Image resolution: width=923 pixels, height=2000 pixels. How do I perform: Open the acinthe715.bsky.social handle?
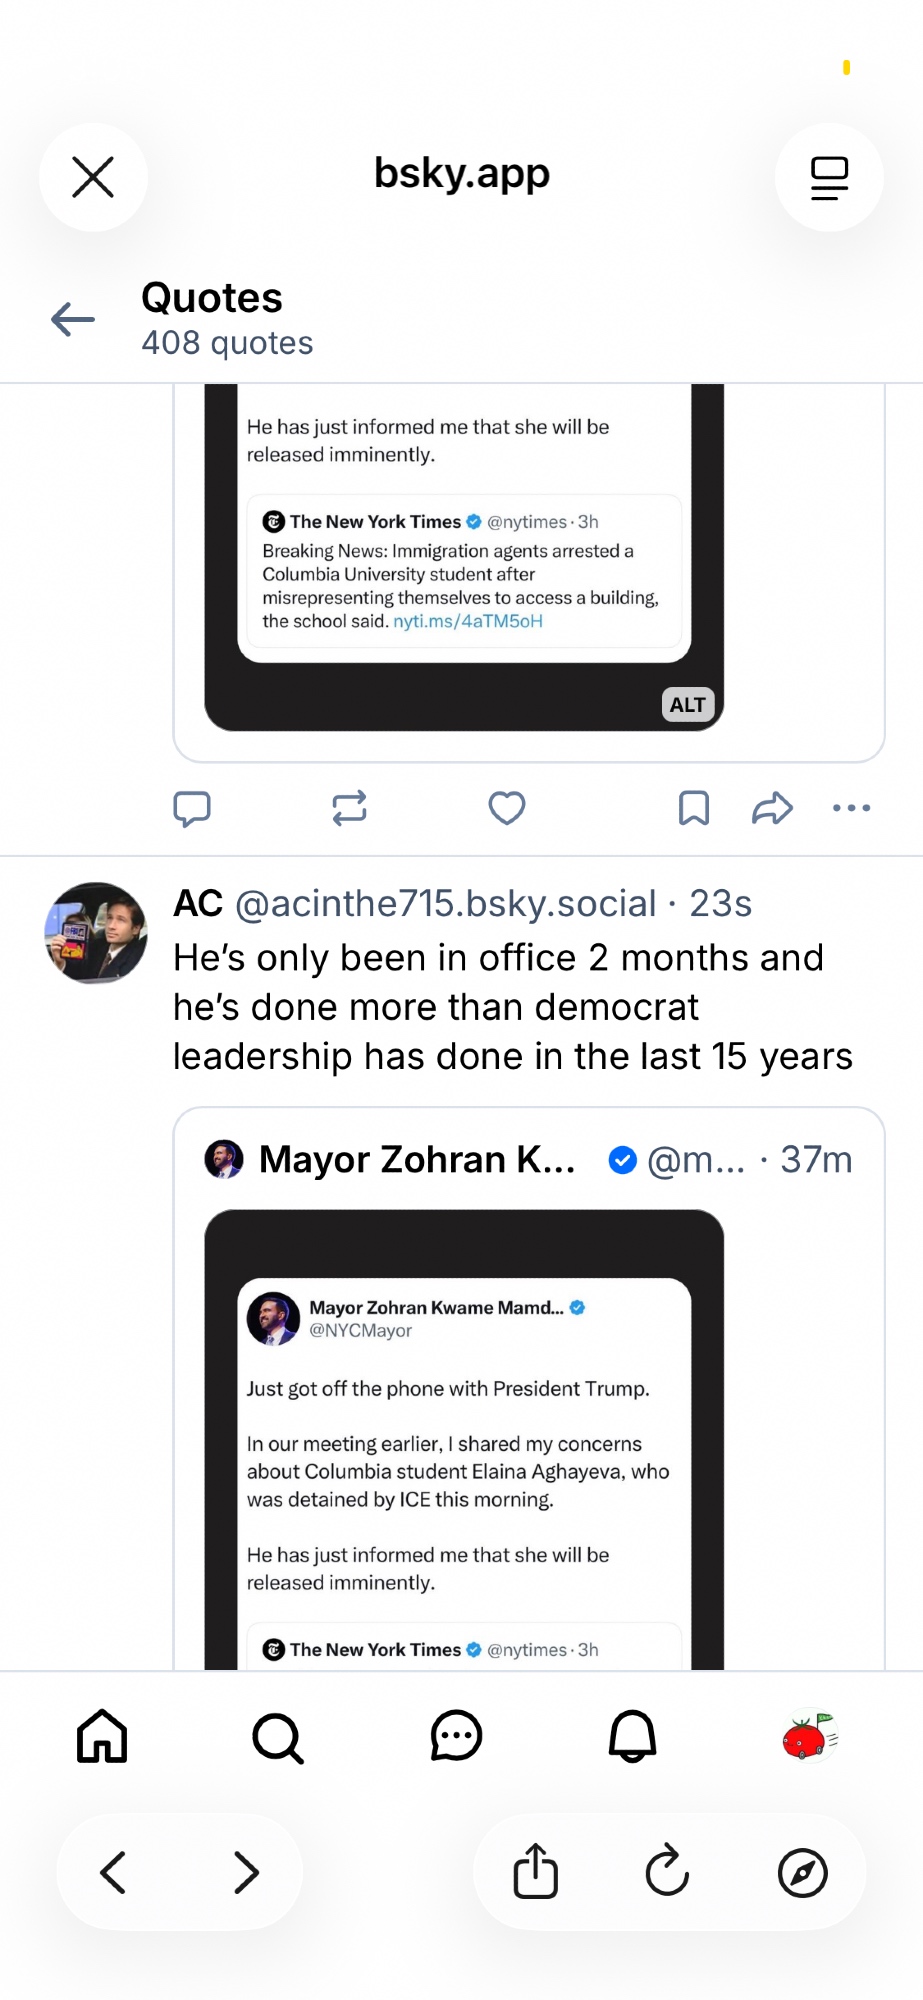[445, 904]
